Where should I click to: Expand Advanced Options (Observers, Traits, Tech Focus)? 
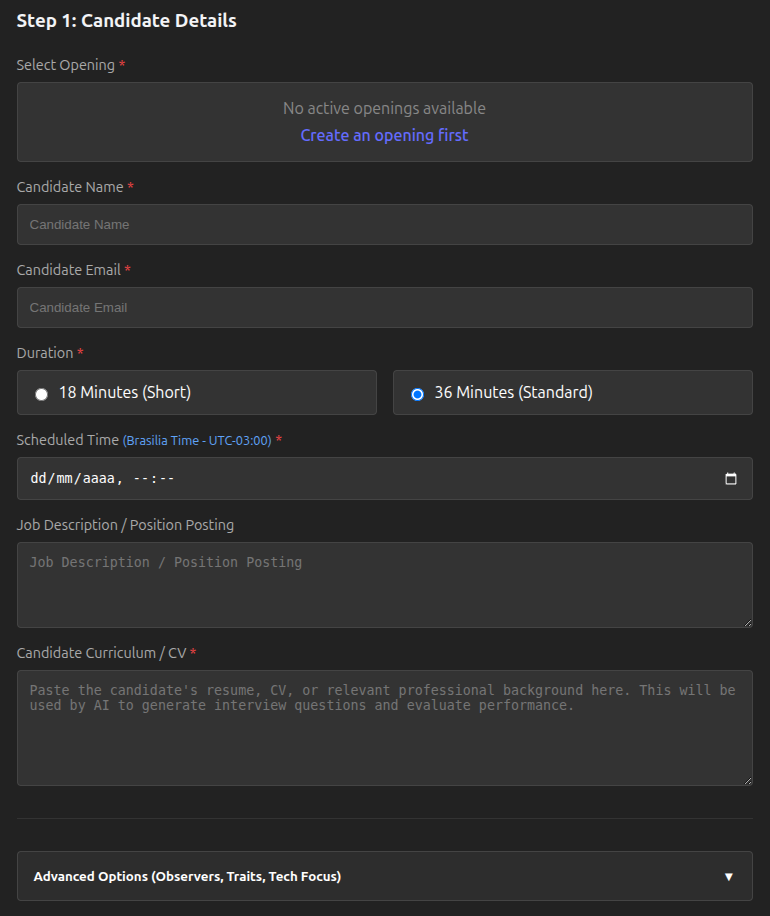187,877
